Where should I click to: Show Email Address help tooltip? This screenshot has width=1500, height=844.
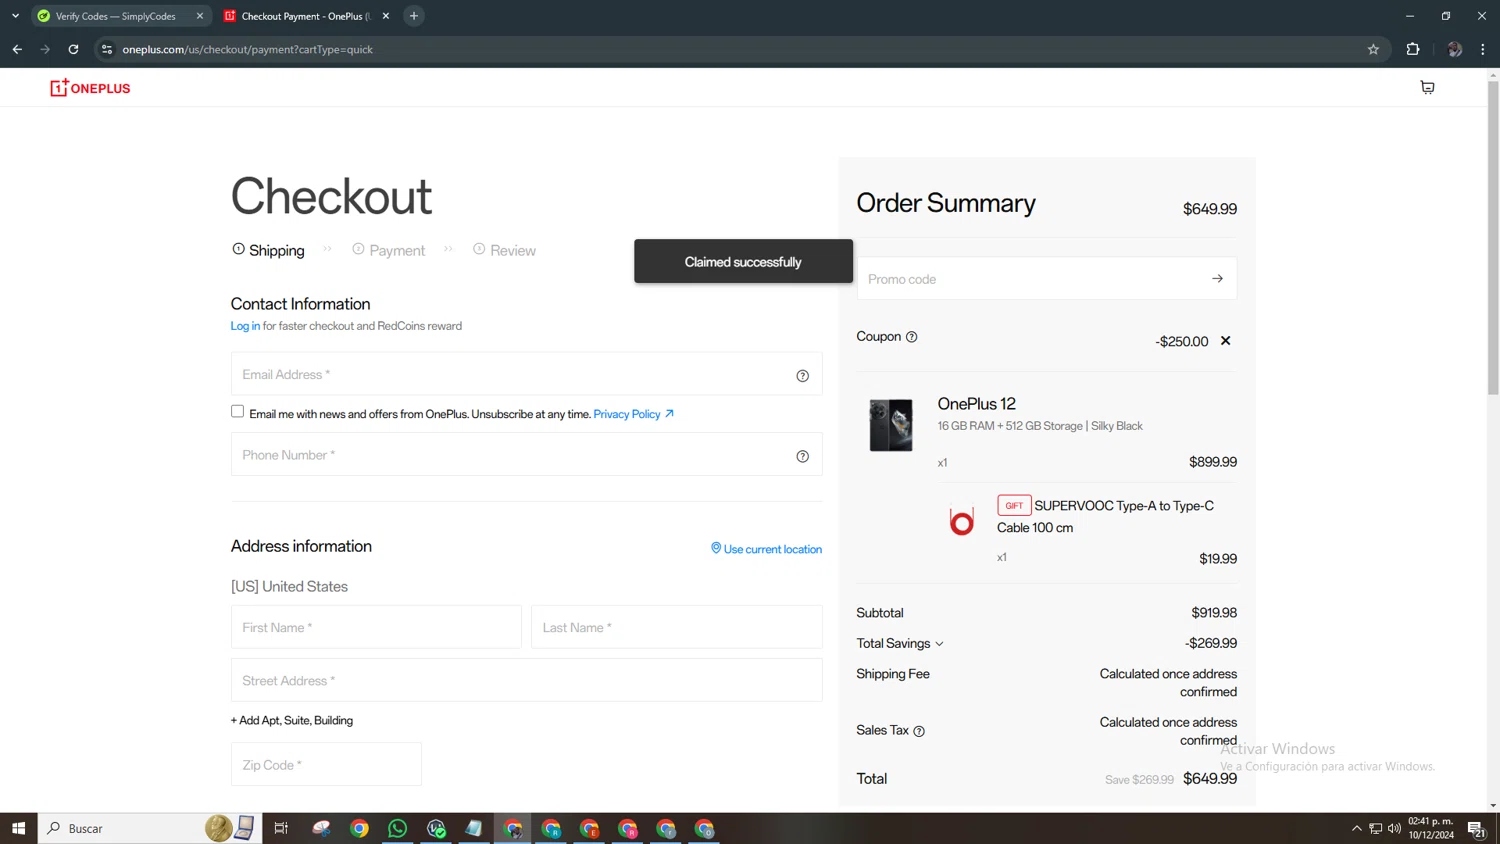(802, 376)
